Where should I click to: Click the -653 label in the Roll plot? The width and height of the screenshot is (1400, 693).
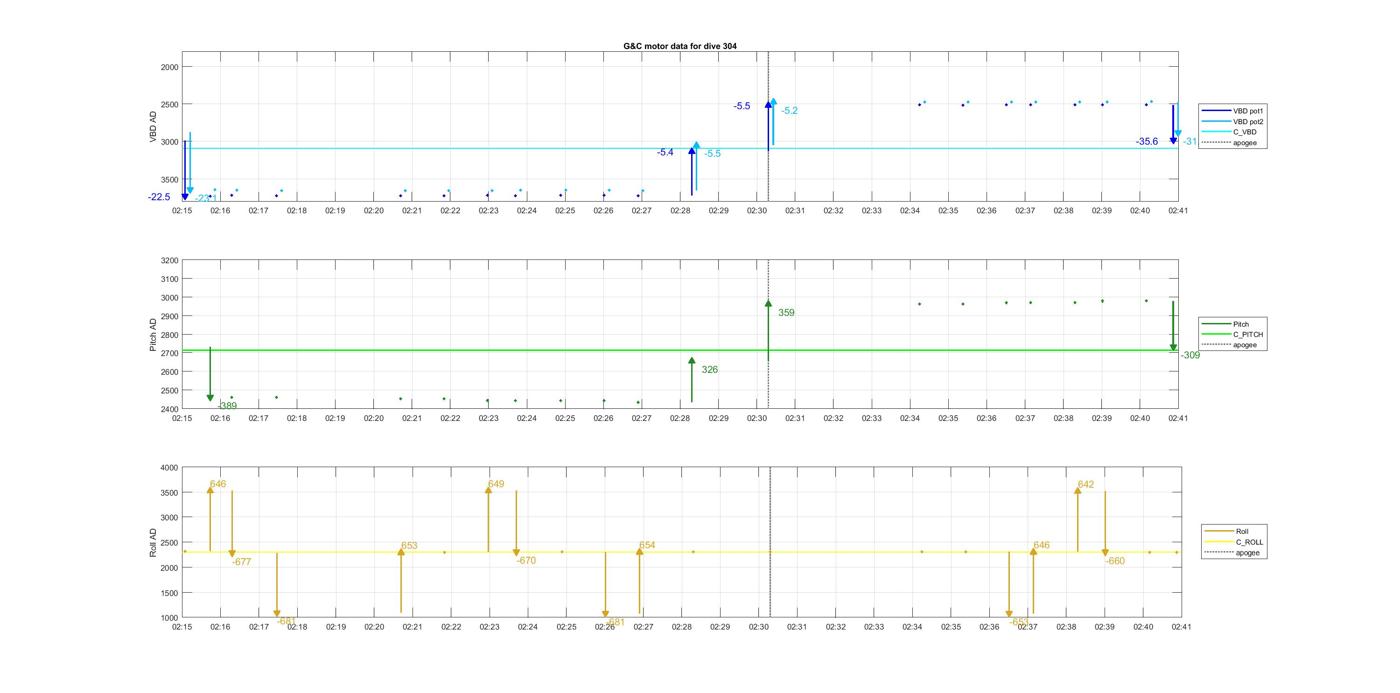[1019, 621]
